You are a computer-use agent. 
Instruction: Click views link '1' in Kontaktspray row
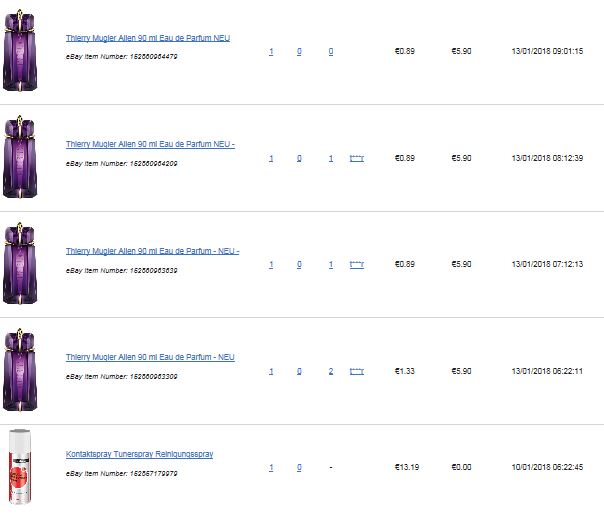click(271, 468)
